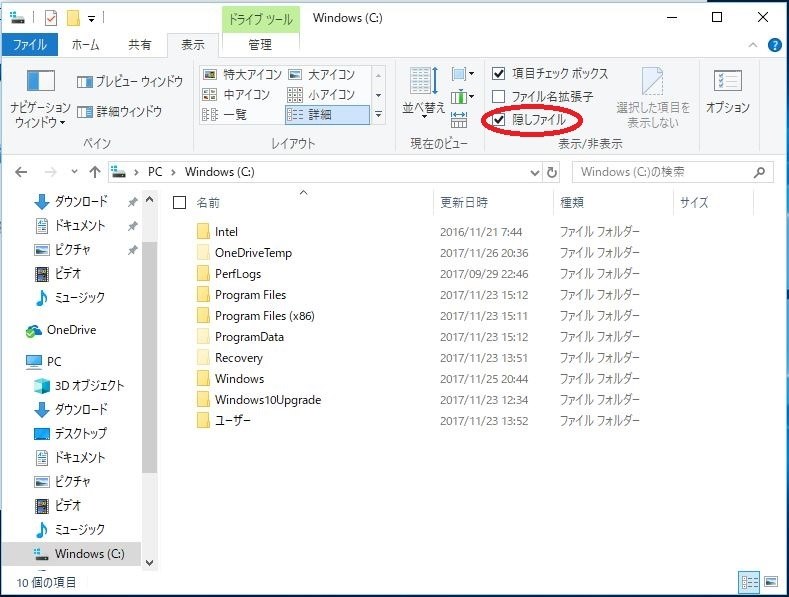
Task: Select 詳細 layout
Action: (328, 115)
